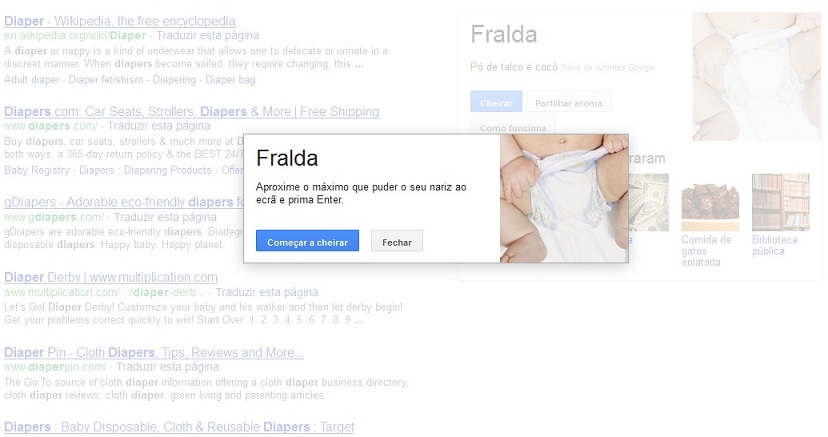This screenshot has height=437, width=828.
Task: Click the baby diaper image in dialog
Action: (x=564, y=198)
